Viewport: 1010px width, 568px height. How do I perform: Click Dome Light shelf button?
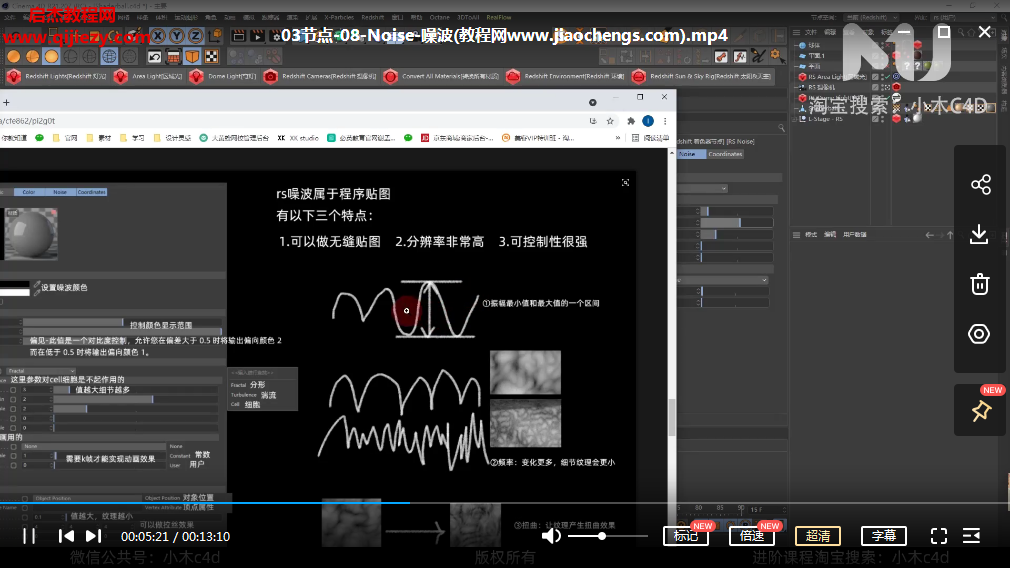click(223, 77)
